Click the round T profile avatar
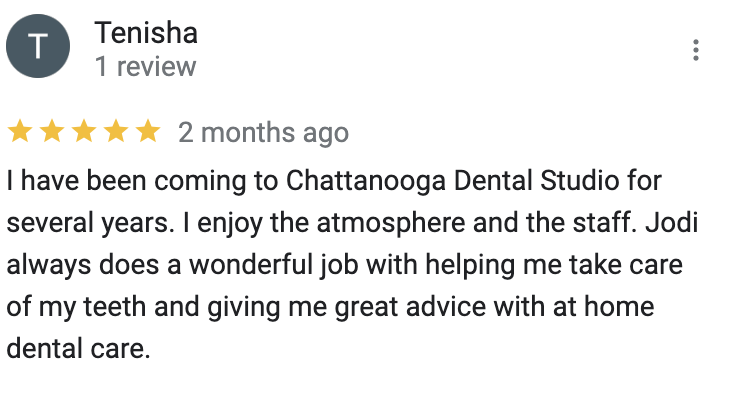This screenshot has width=740, height=394. (x=38, y=46)
